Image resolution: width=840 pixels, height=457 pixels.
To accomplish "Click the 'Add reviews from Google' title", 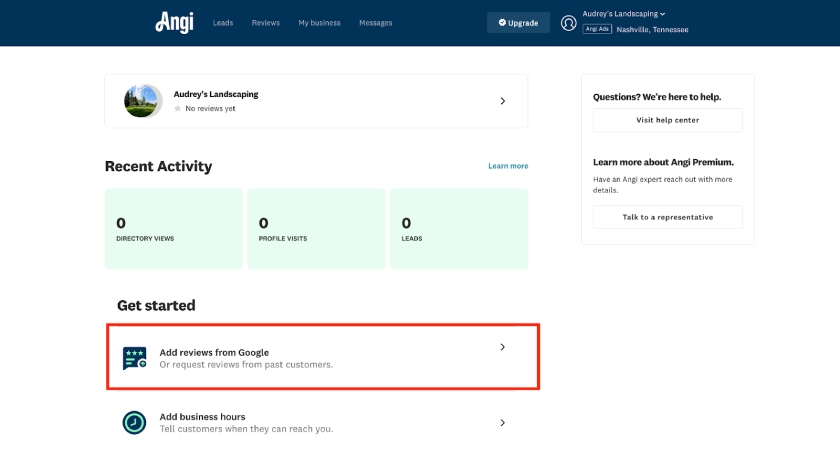I will 214,353.
